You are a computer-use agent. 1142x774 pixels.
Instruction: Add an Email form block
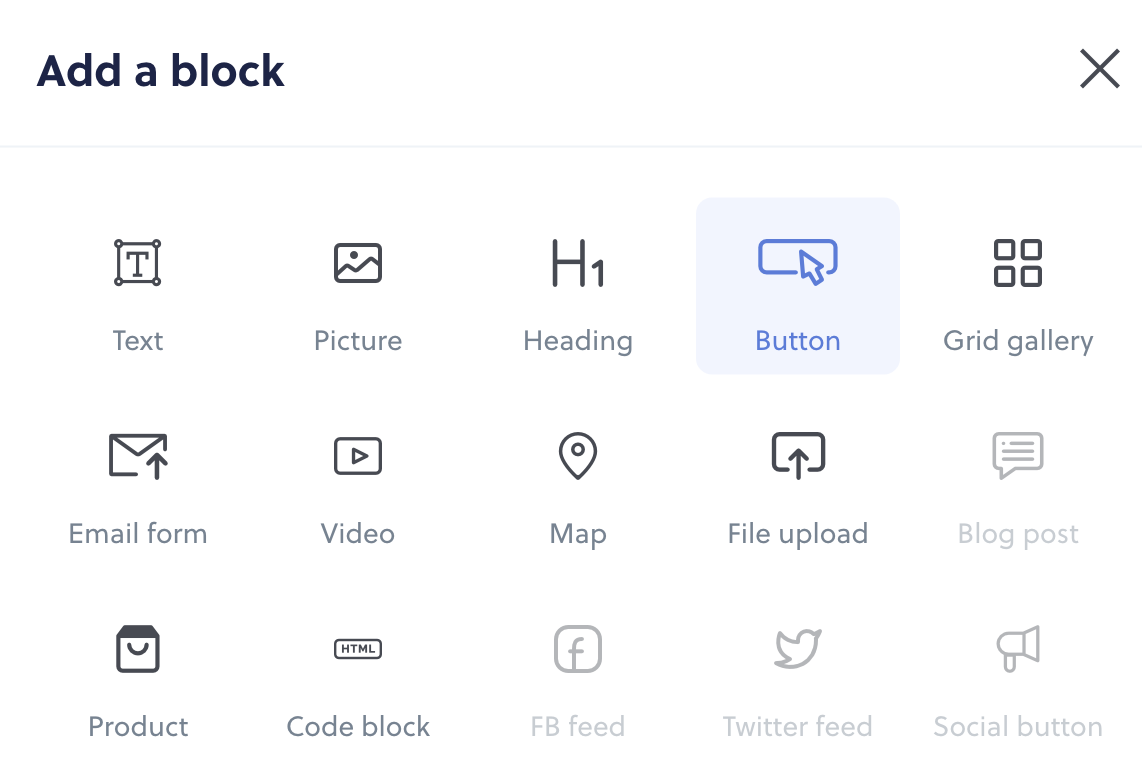[137, 455]
